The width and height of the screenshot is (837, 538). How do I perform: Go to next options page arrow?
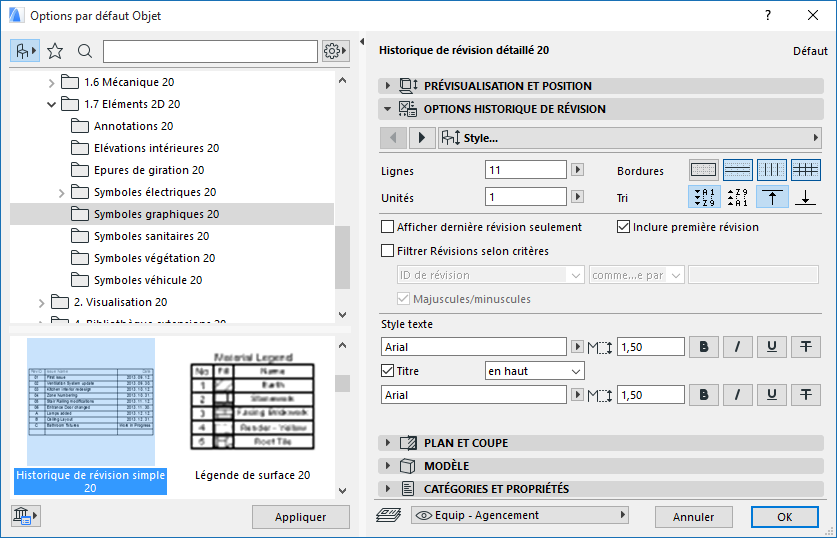422,138
